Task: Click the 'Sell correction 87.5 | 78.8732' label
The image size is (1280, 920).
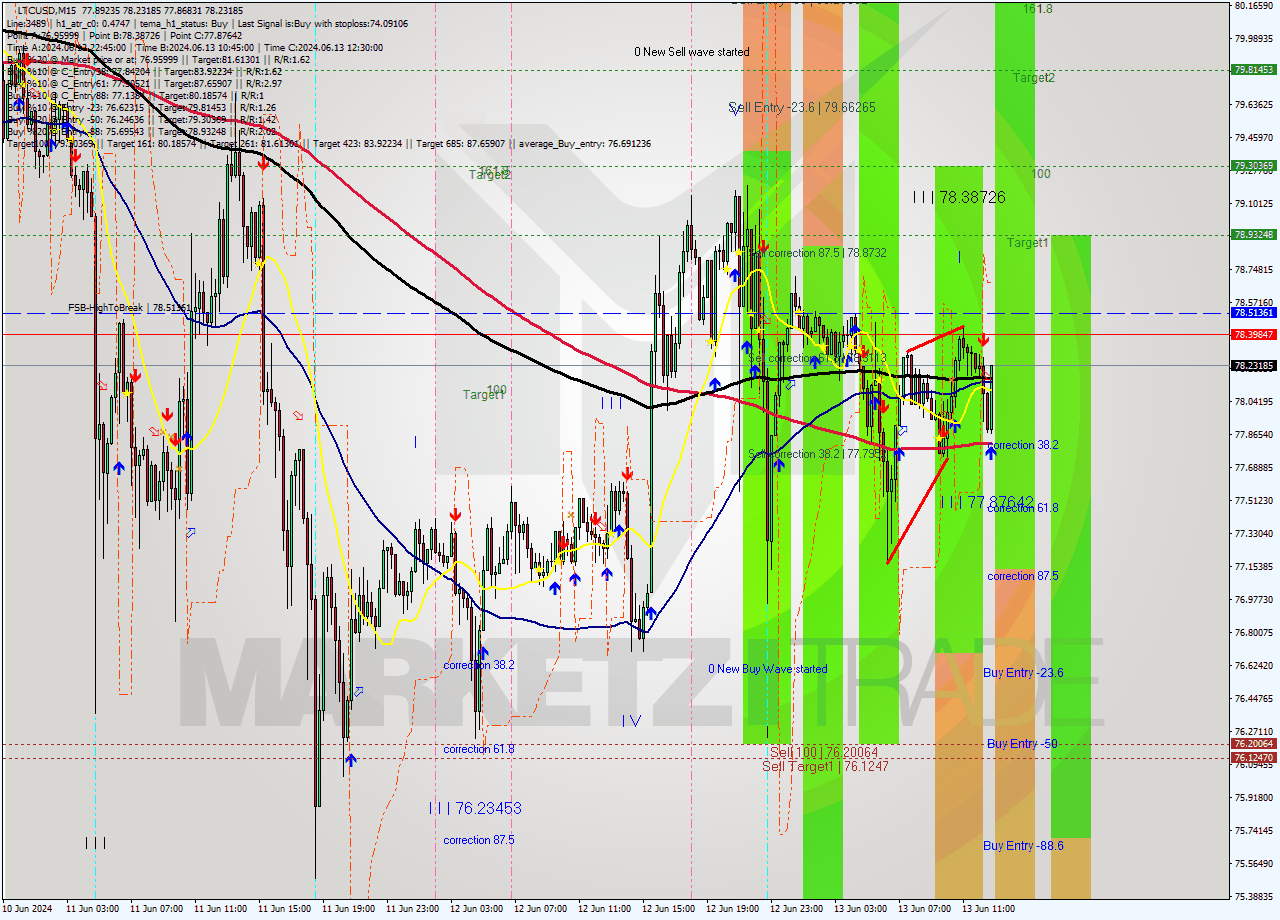Action: [x=818, y=254]
